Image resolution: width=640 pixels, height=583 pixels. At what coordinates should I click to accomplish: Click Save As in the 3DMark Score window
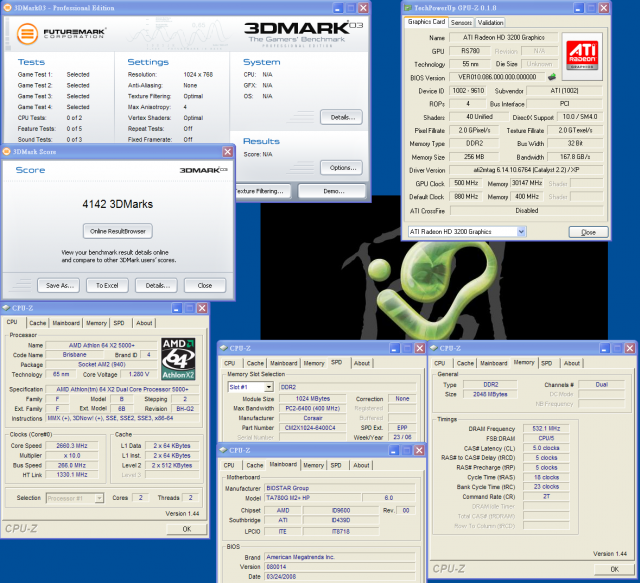point(59,285)
